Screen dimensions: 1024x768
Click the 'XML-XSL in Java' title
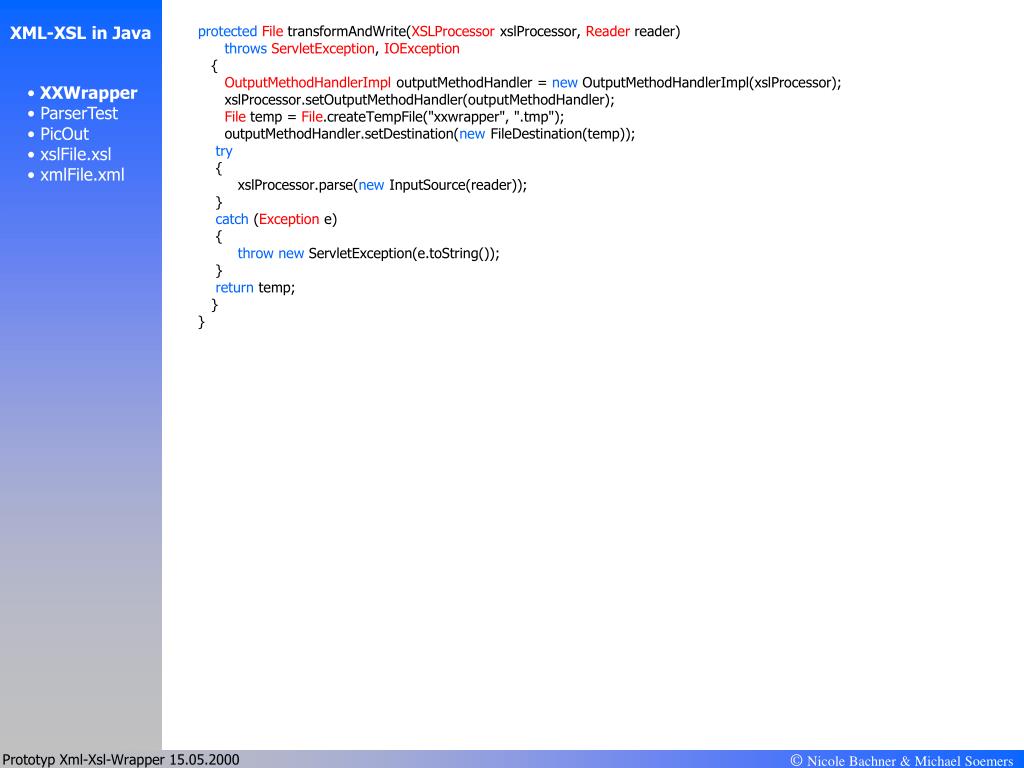80,33
